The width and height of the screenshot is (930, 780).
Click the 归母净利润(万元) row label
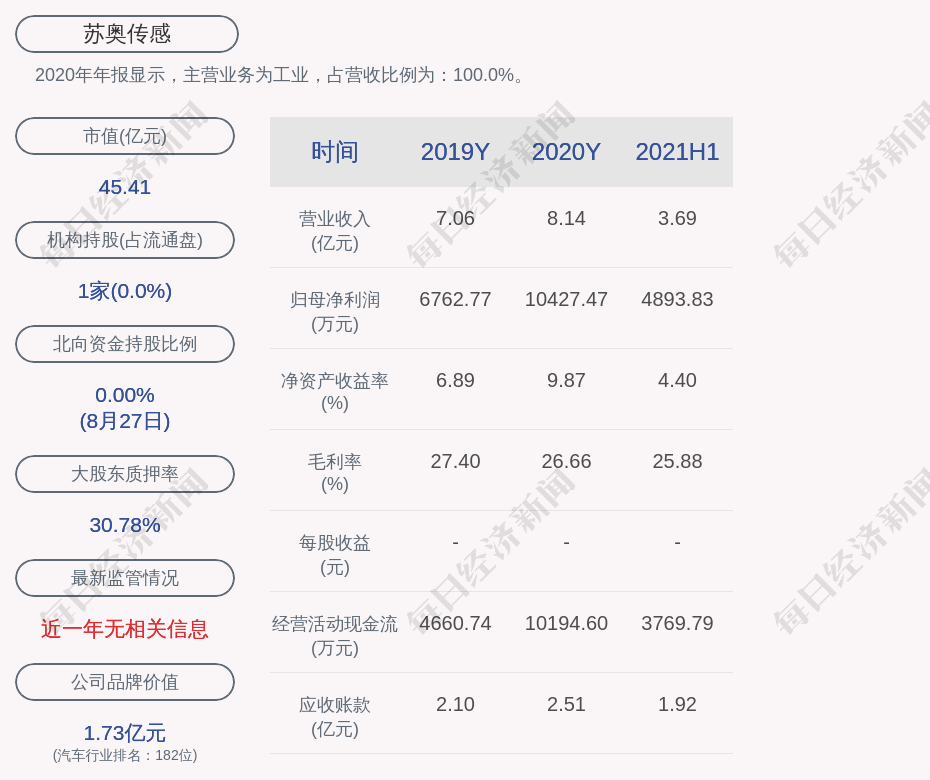[335, 312]
